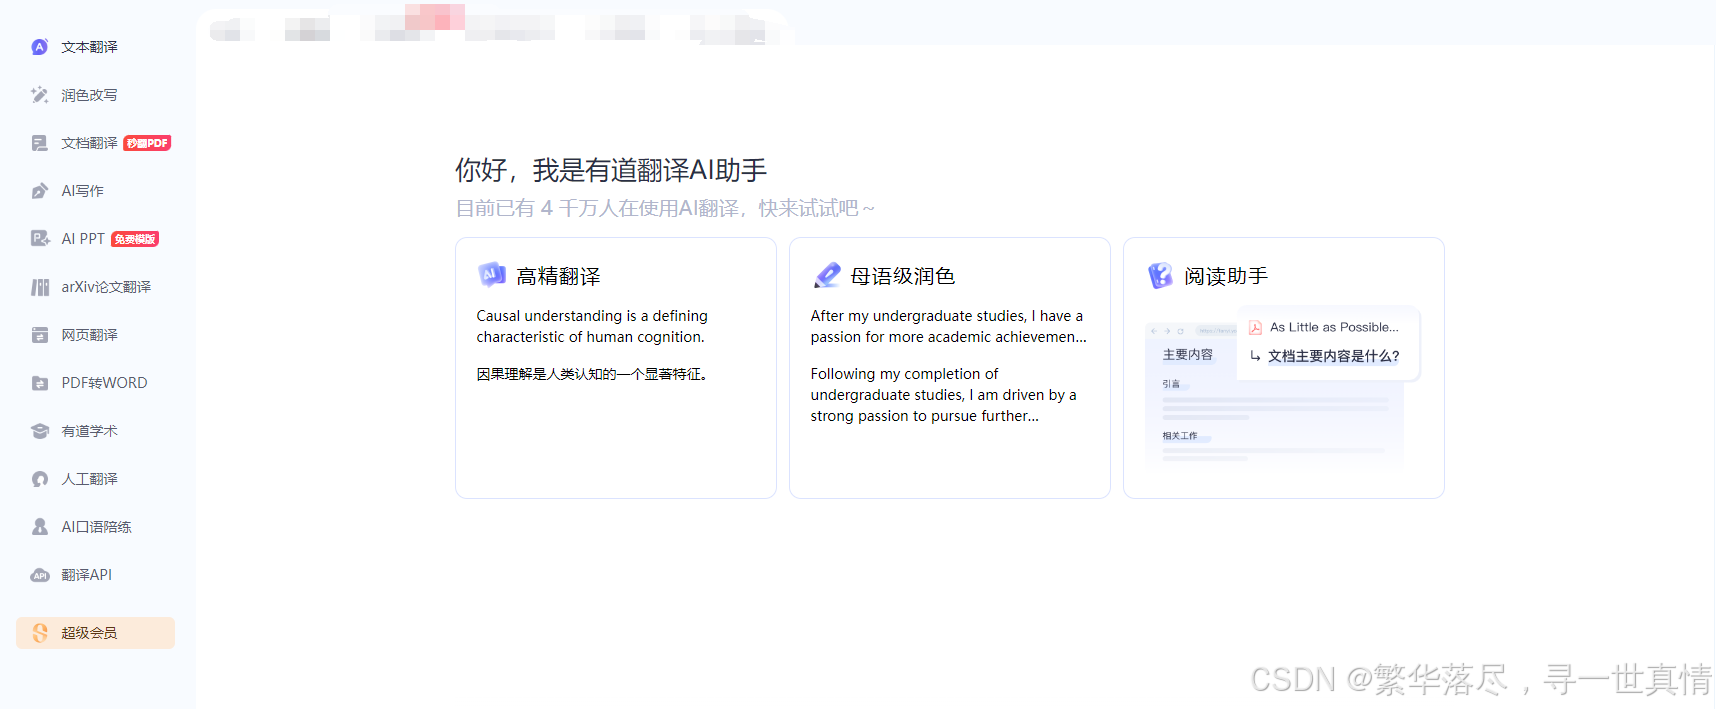Screen dimensions: 1716x709
Task: Click the 文档翻译 document icon
Action: point(40,143)
